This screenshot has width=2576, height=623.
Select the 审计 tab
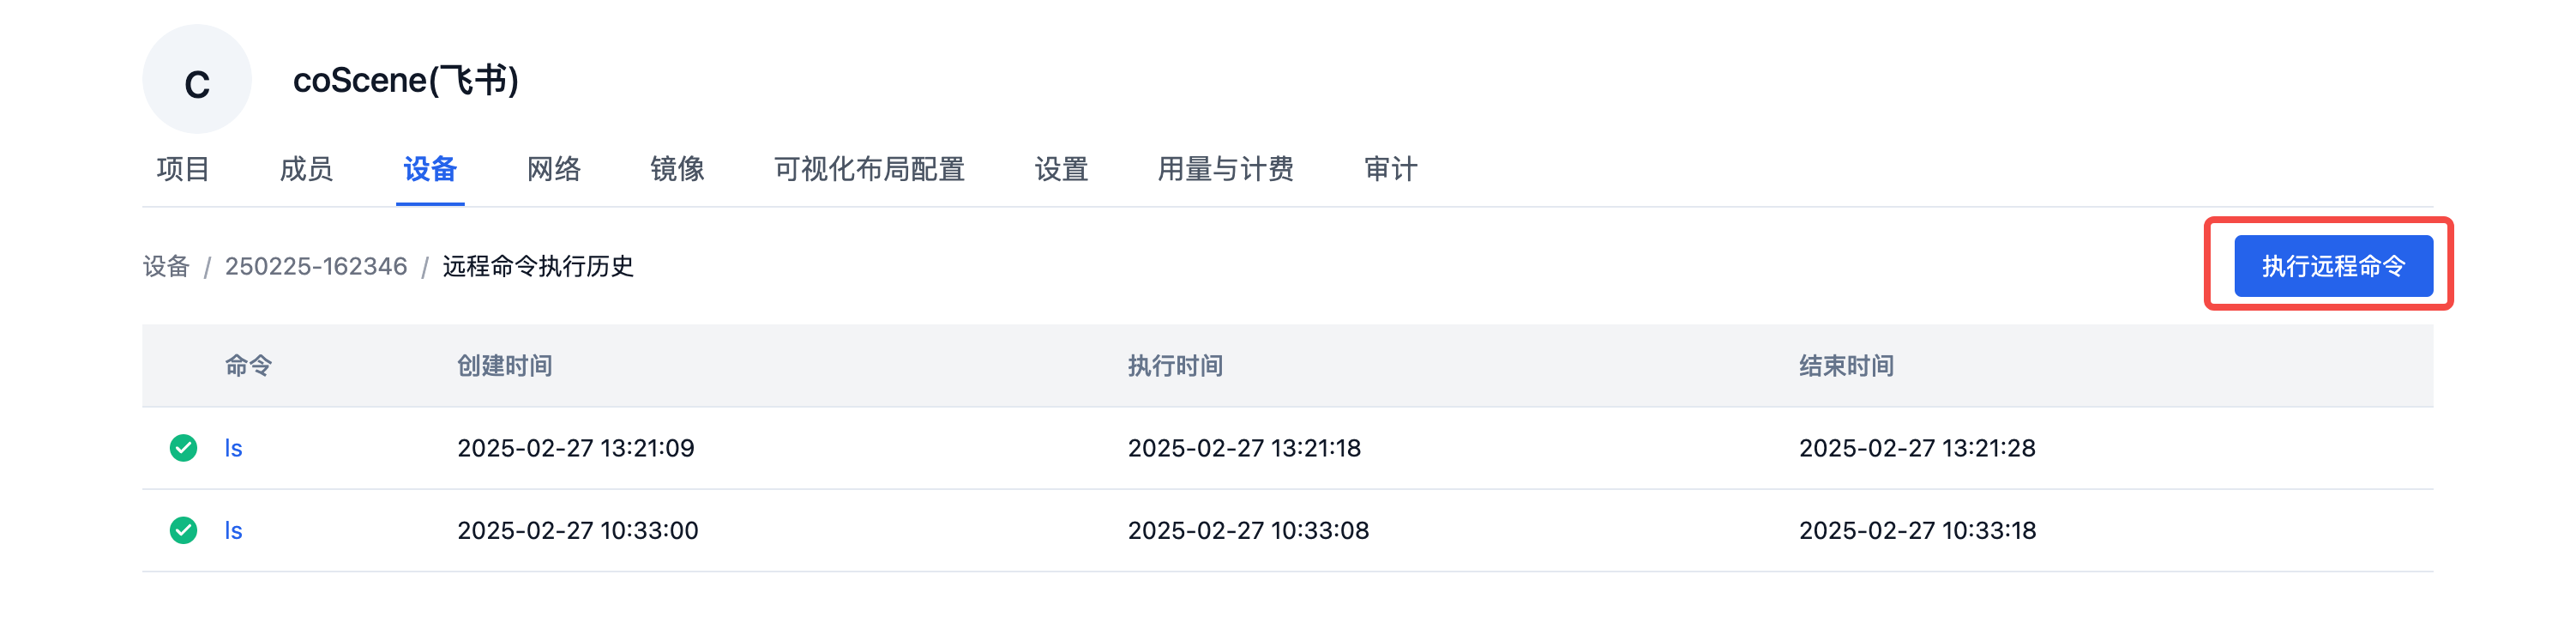coord(1390,169)
